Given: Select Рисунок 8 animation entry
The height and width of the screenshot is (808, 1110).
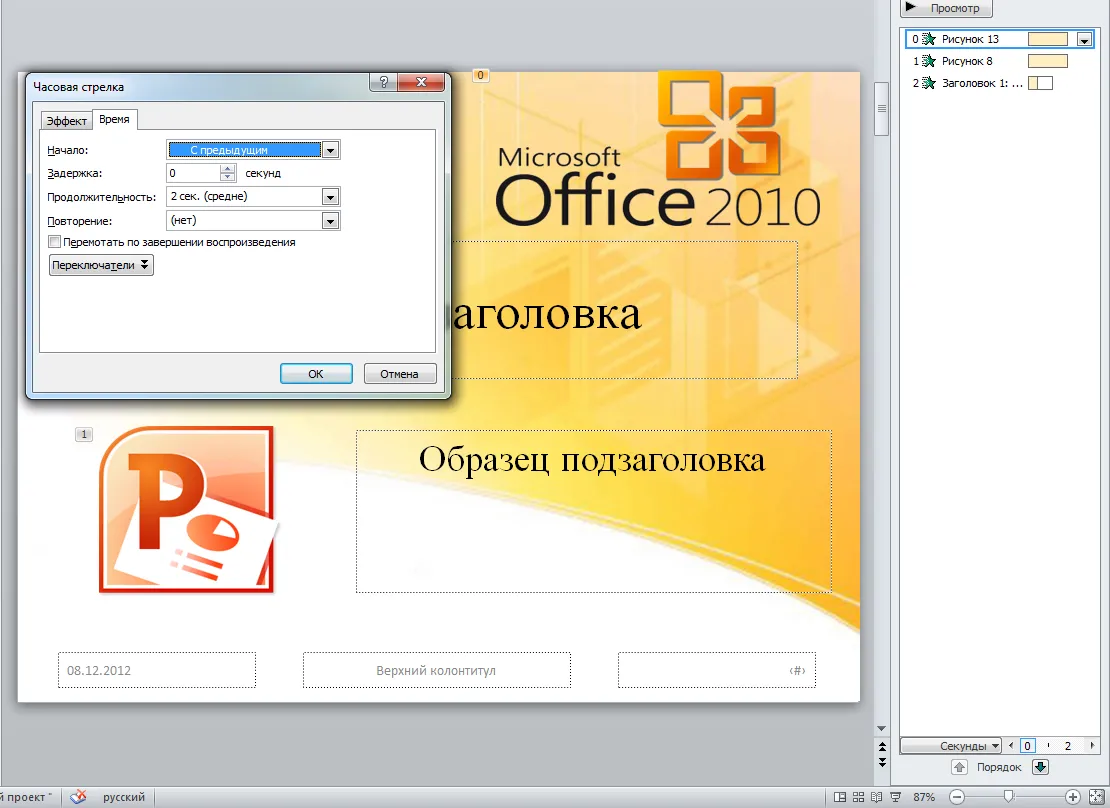Looking at the screenshot, I should coord(967,61).
